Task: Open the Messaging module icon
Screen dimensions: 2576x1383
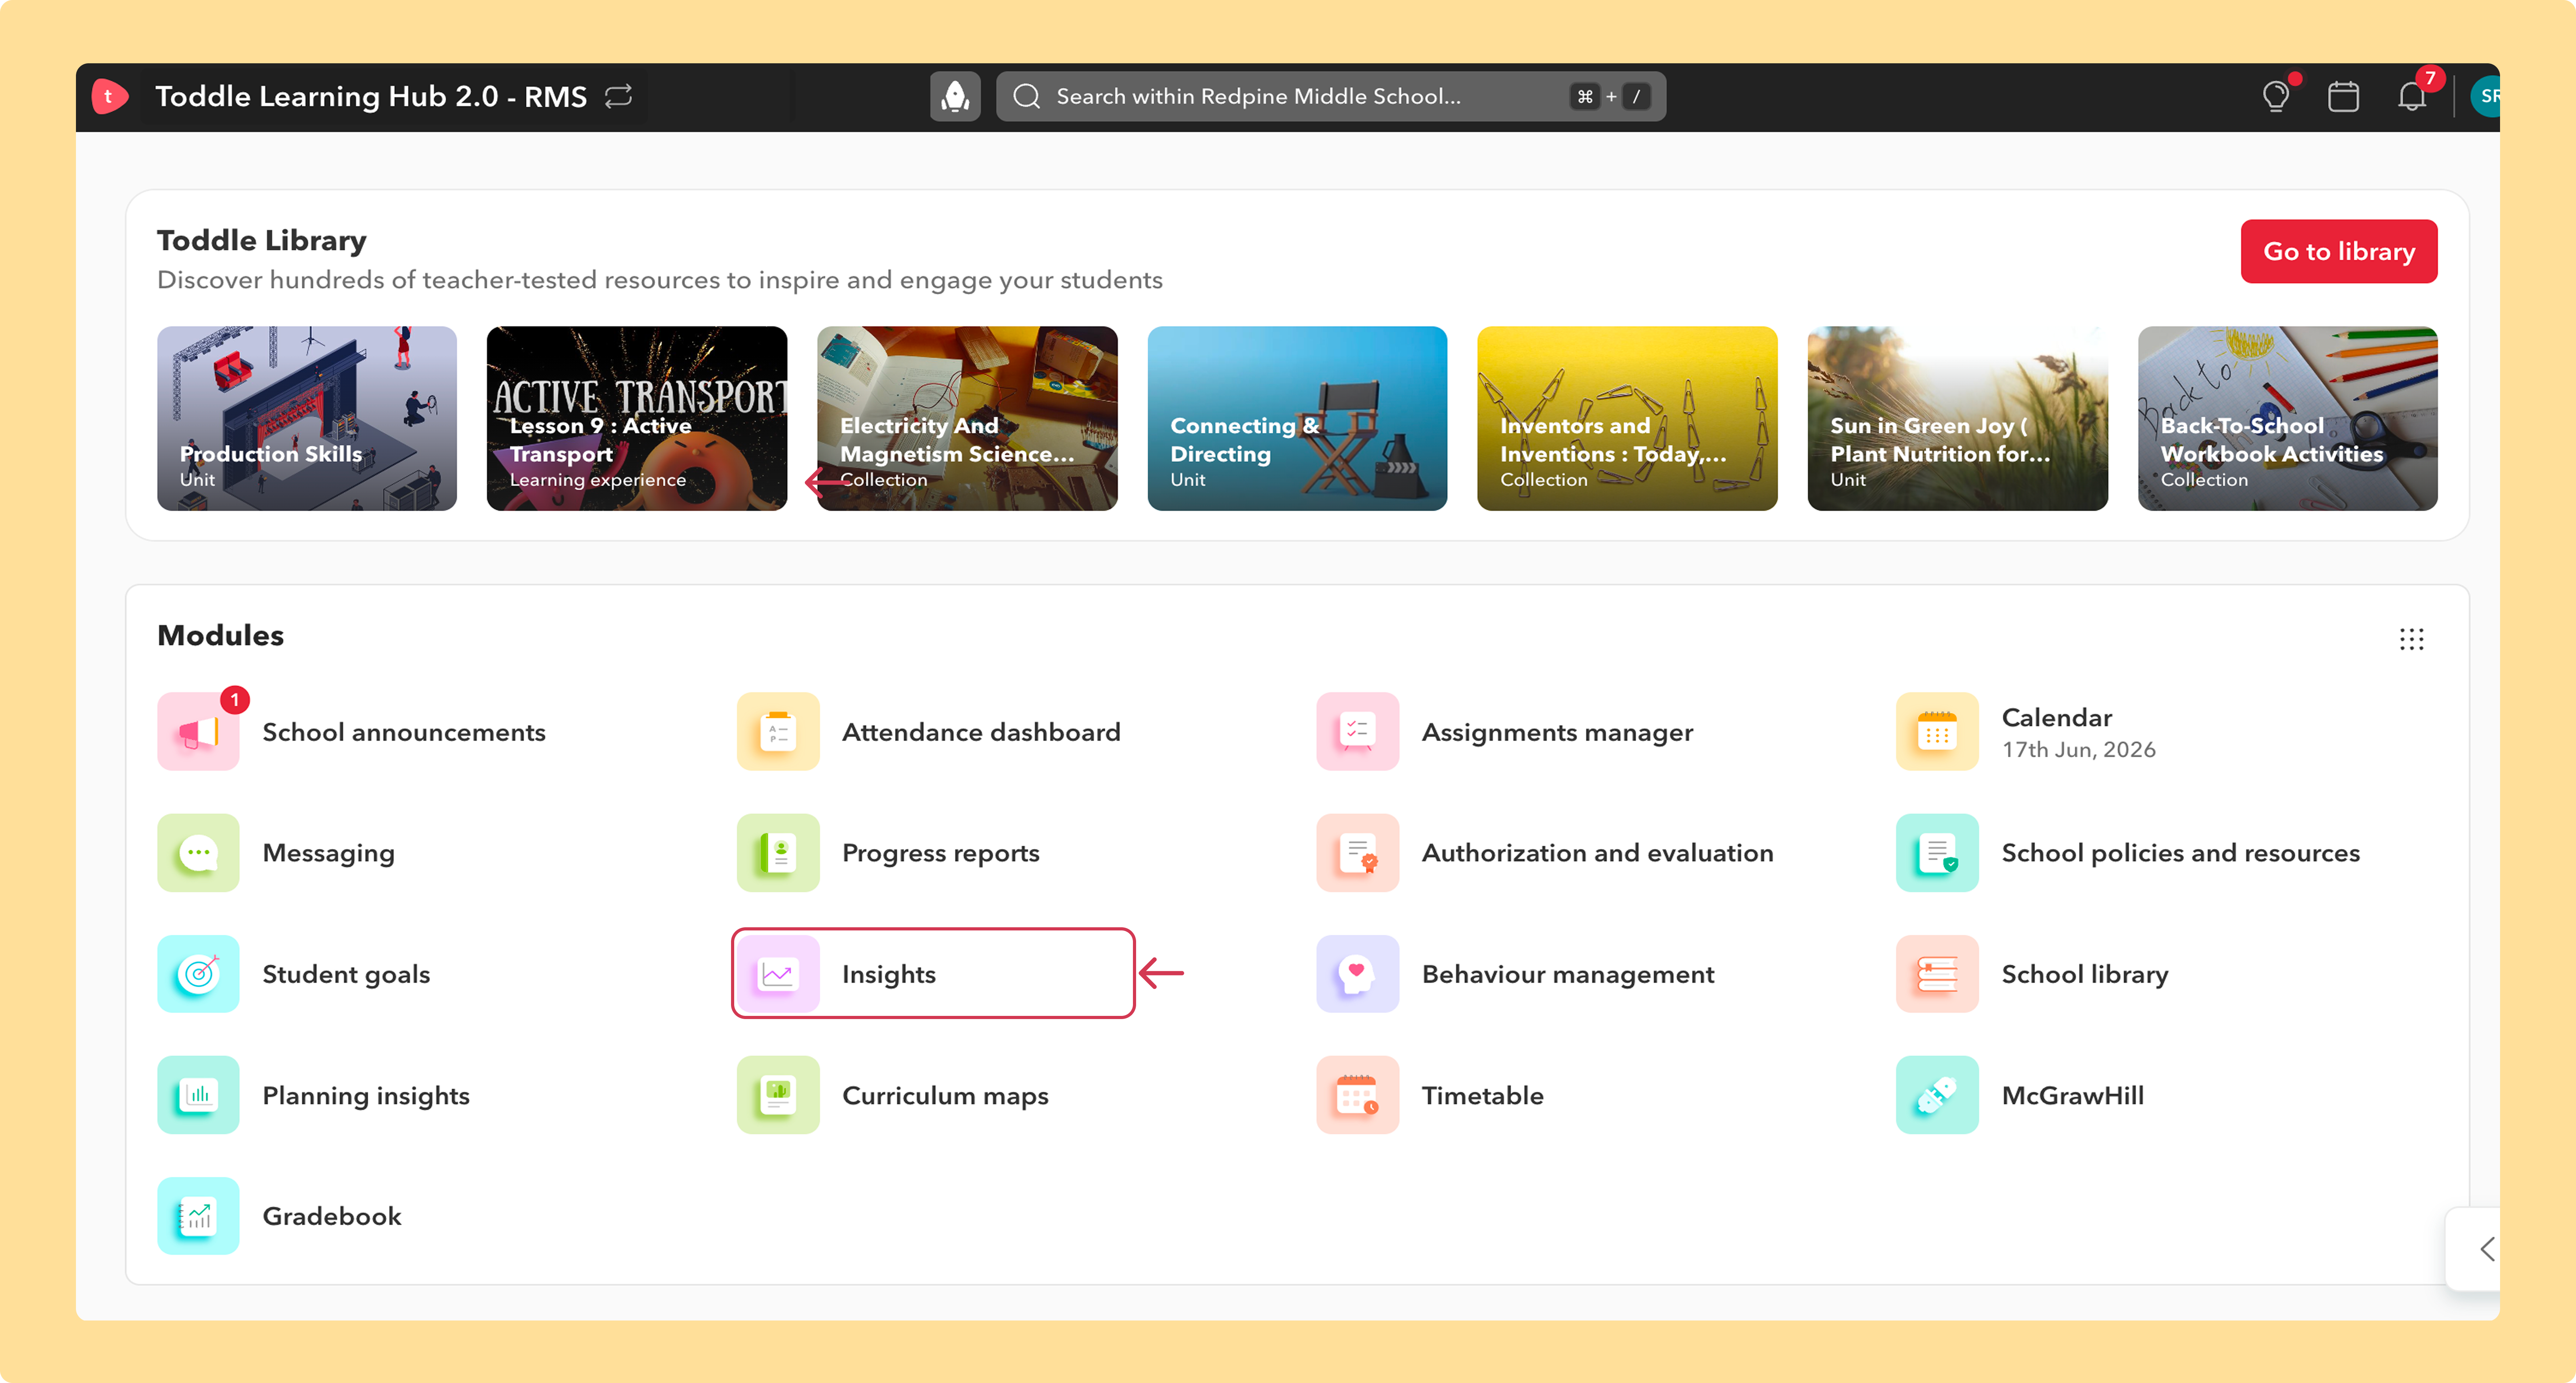Action: (198, 853)
